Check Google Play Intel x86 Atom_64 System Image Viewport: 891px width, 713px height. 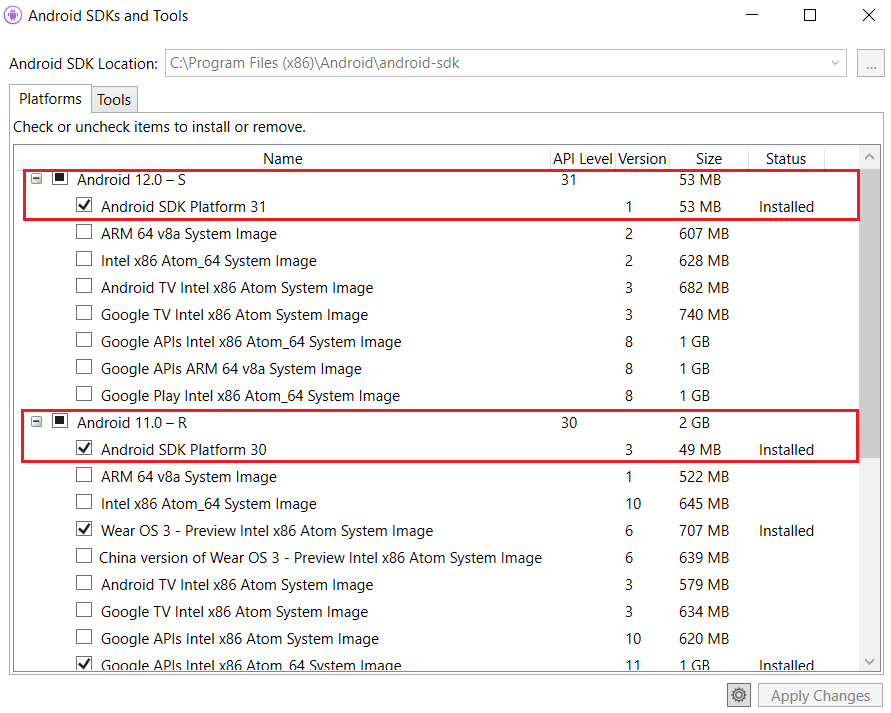click(x=84, y=395)
